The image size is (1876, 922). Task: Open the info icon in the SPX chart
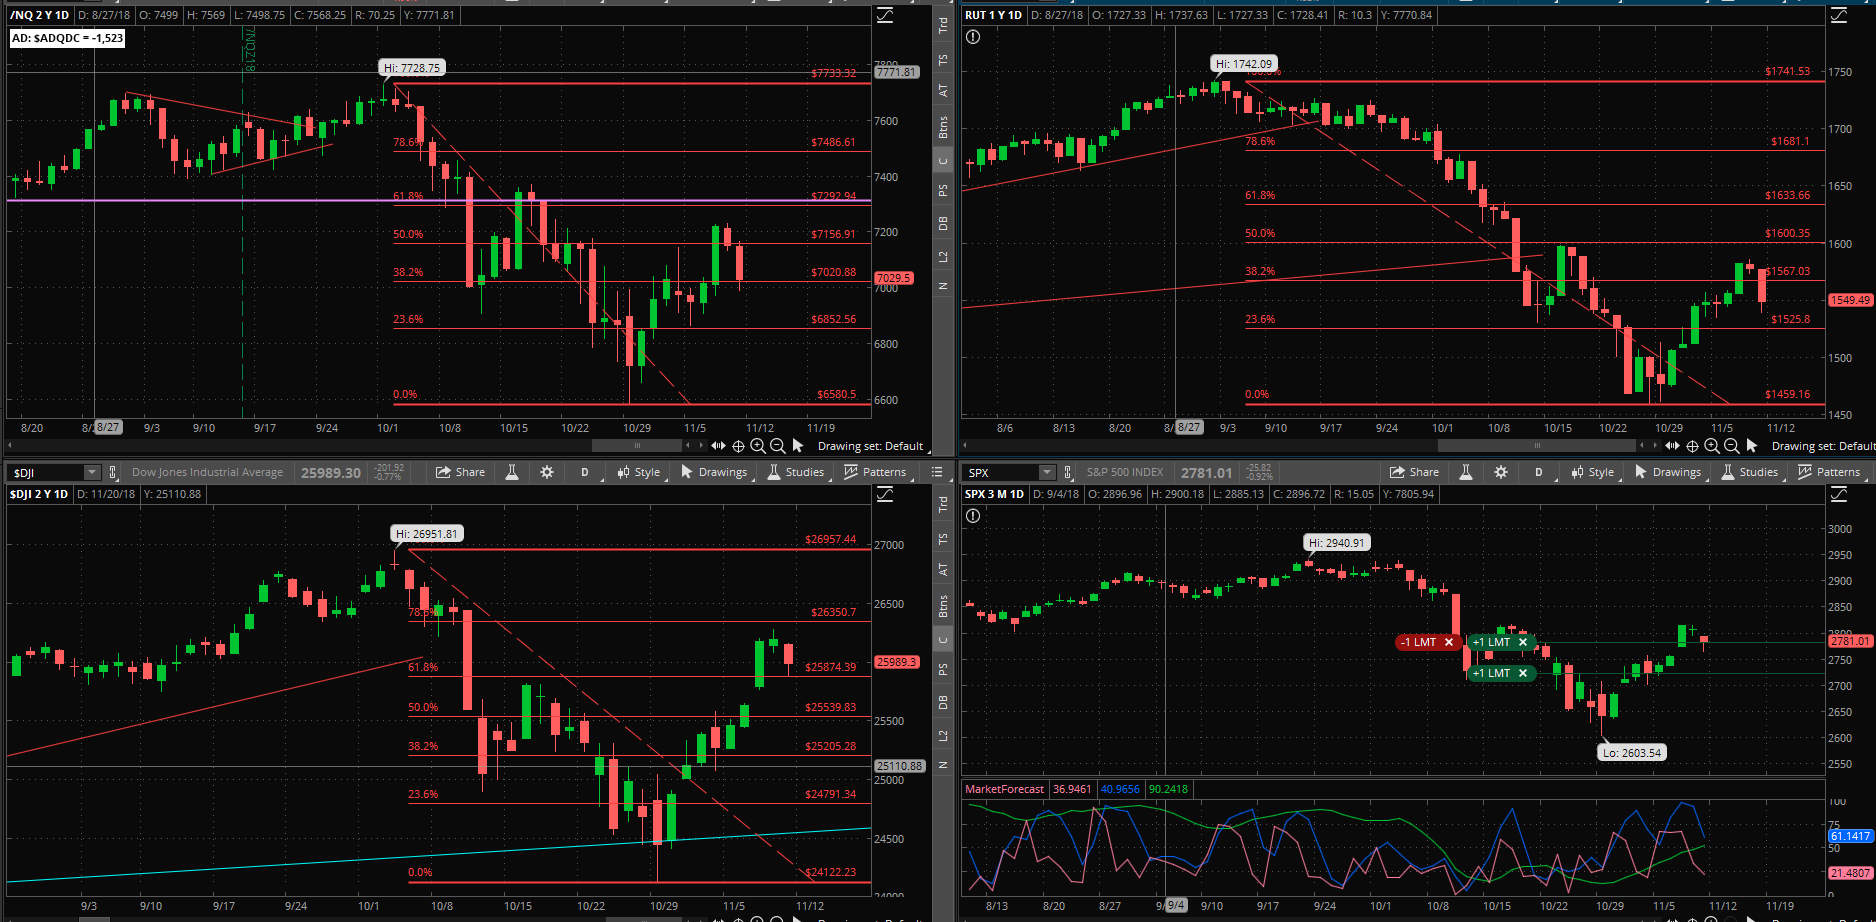point(973,516)
